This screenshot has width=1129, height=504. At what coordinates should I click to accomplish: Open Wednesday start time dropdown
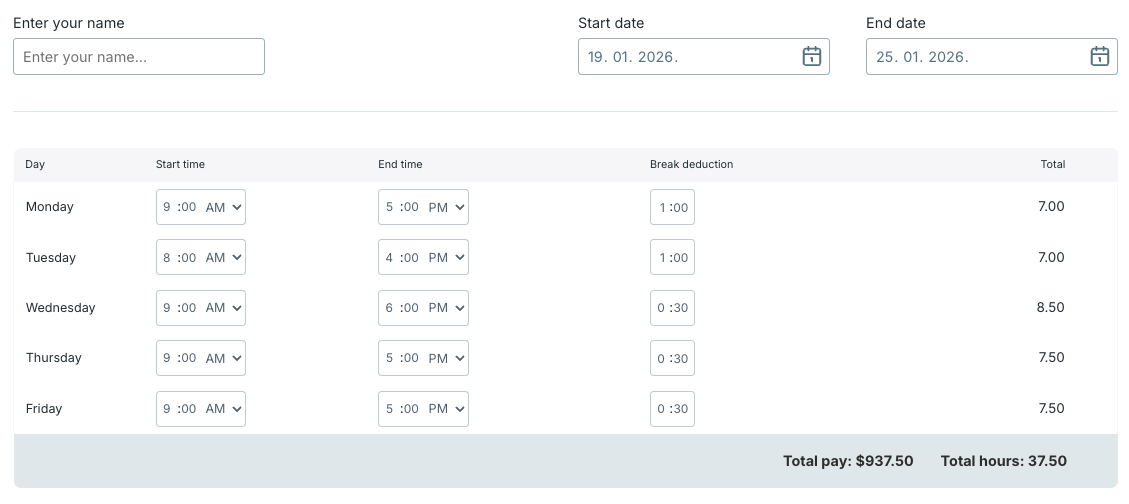(201, 308)
